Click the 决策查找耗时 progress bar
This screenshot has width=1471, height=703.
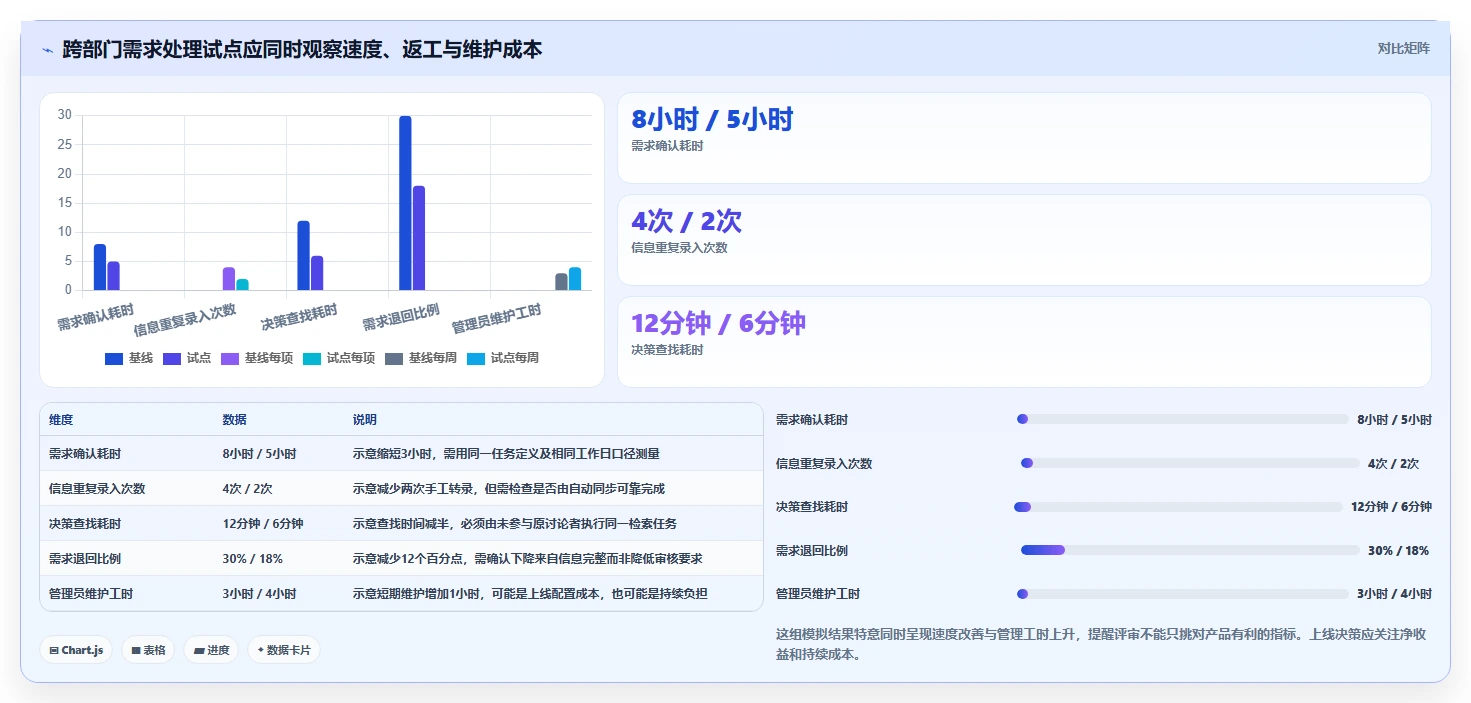[1178, 507]
